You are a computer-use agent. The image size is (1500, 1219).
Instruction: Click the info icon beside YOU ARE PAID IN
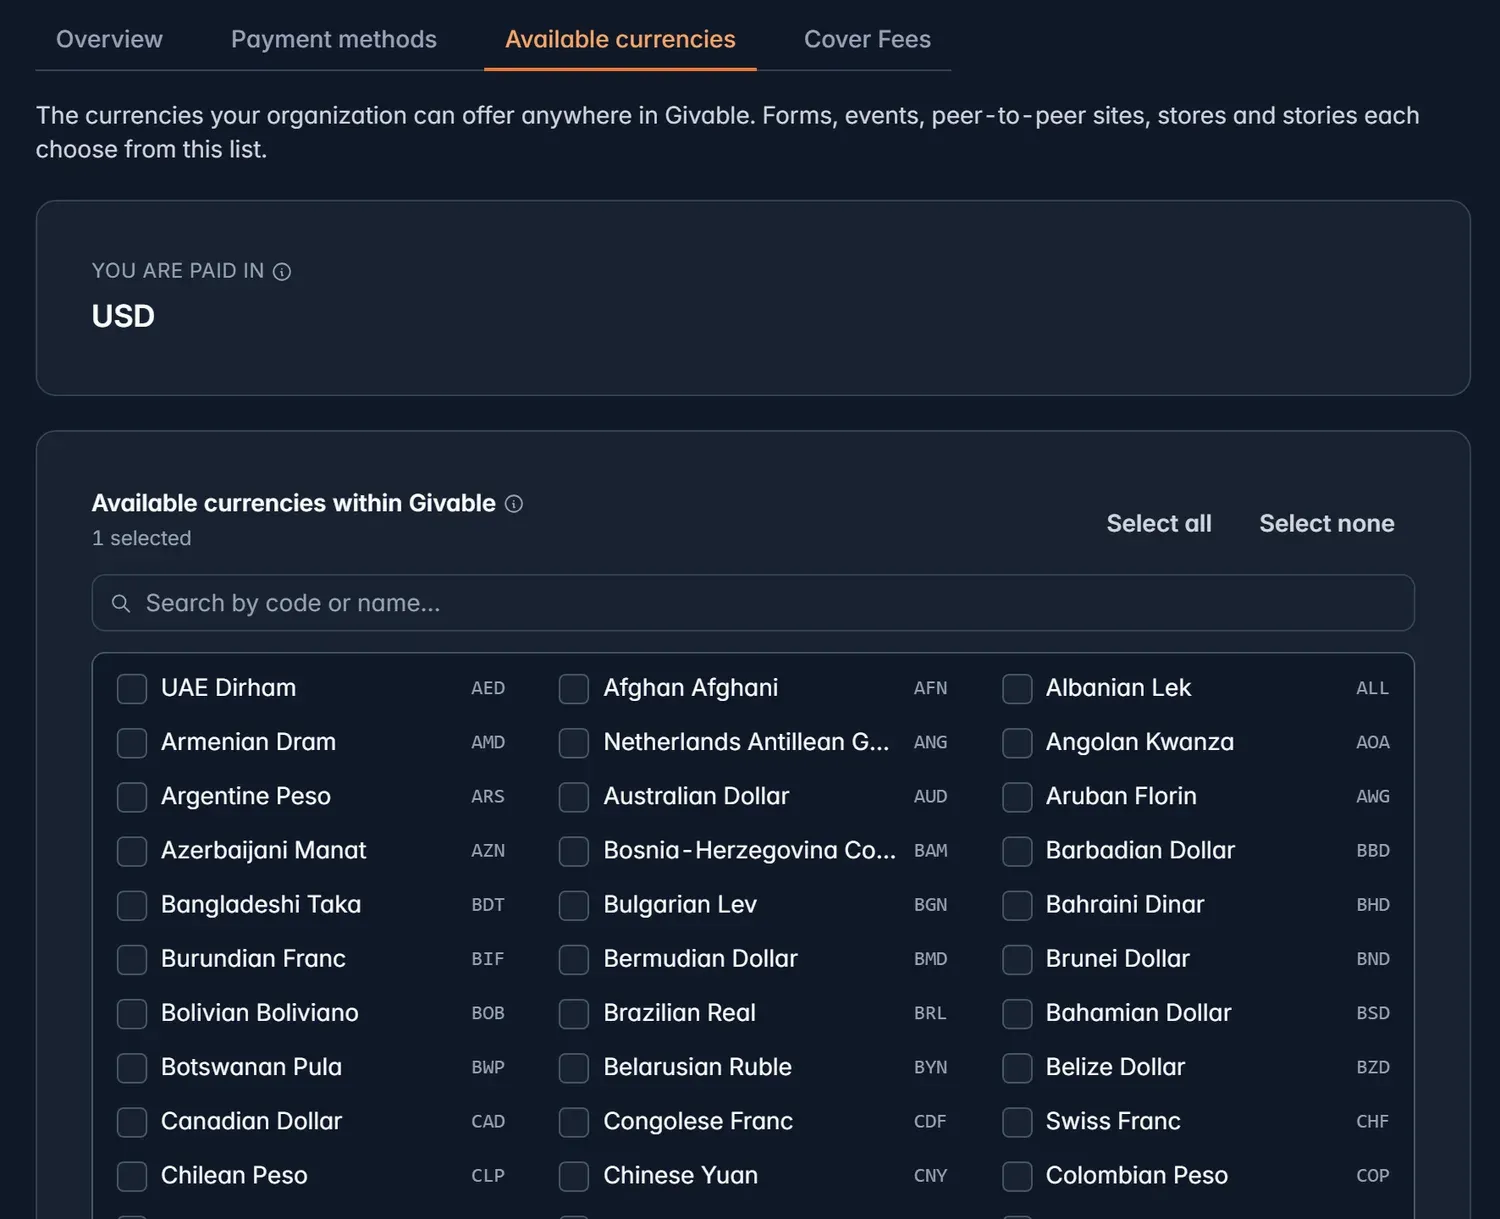click(282, 272)
